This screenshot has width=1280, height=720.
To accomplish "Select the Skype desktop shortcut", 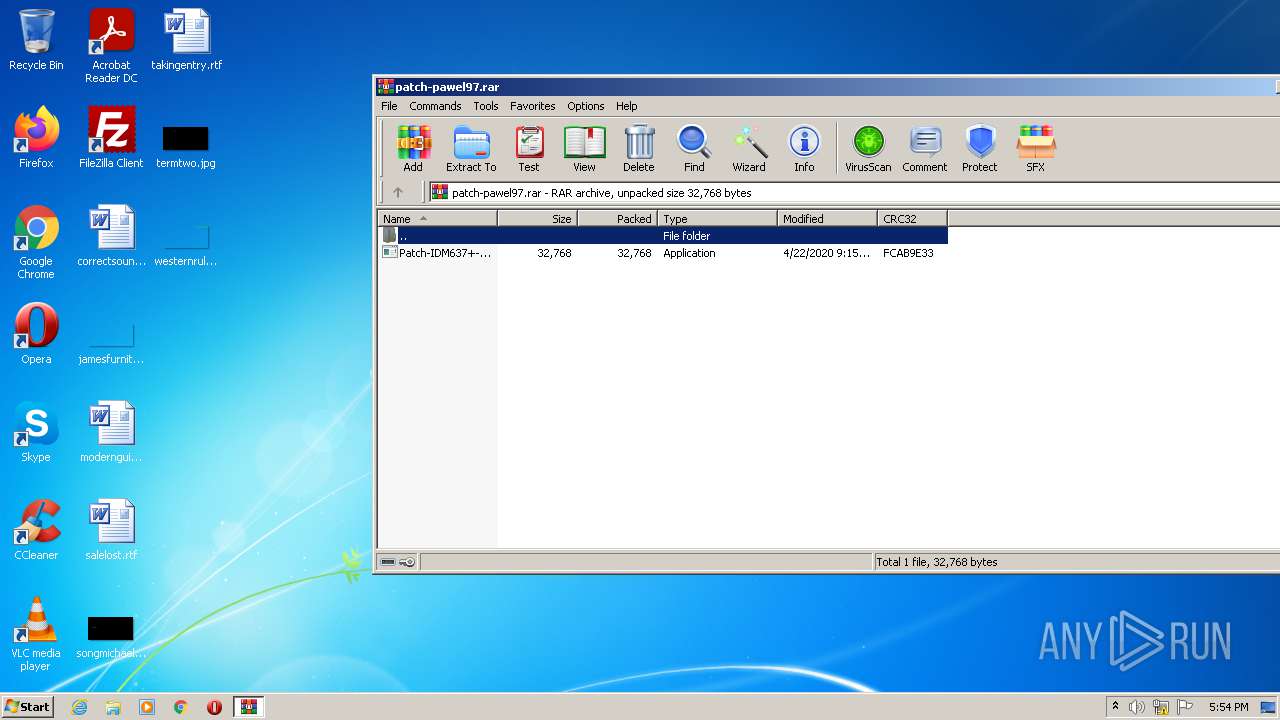I will click(36, 432).
